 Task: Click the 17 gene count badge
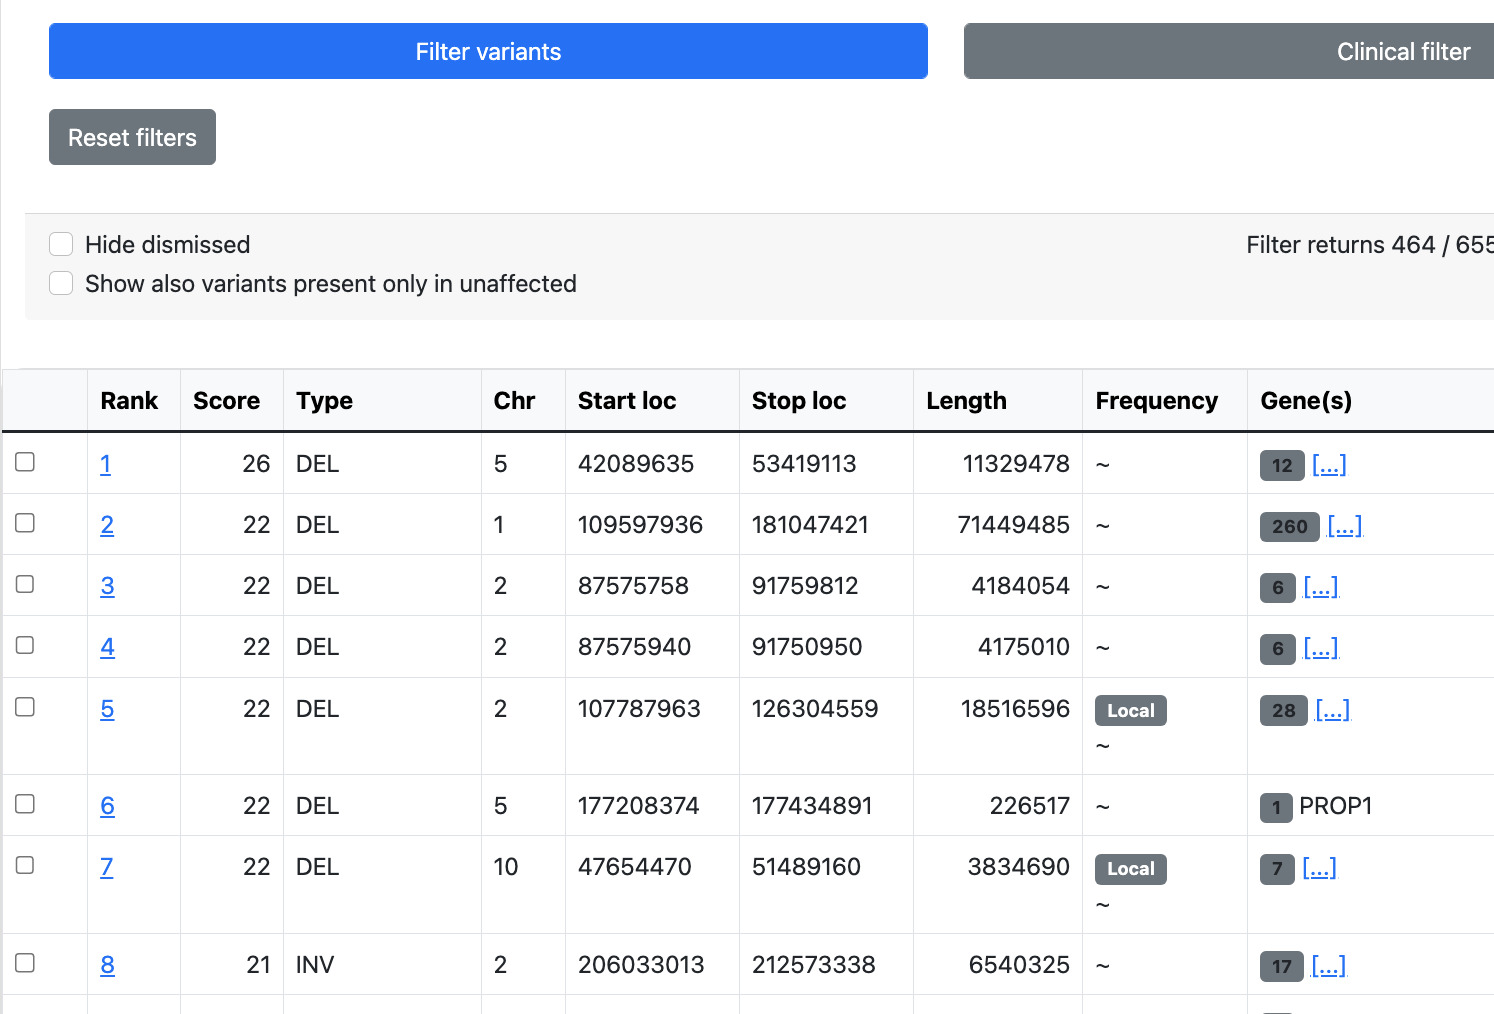[1282, 966]
